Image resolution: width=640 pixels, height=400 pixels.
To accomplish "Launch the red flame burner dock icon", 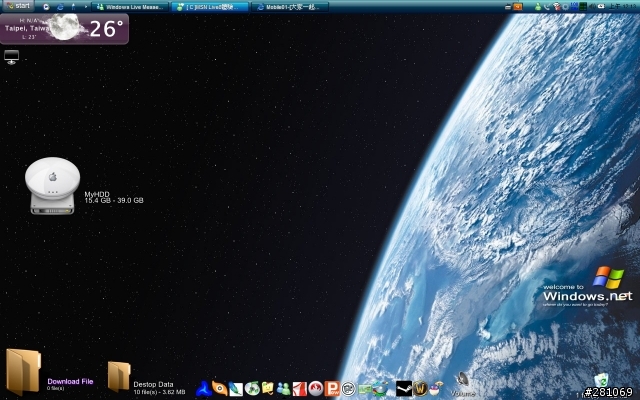I will (x=316, y=389).
